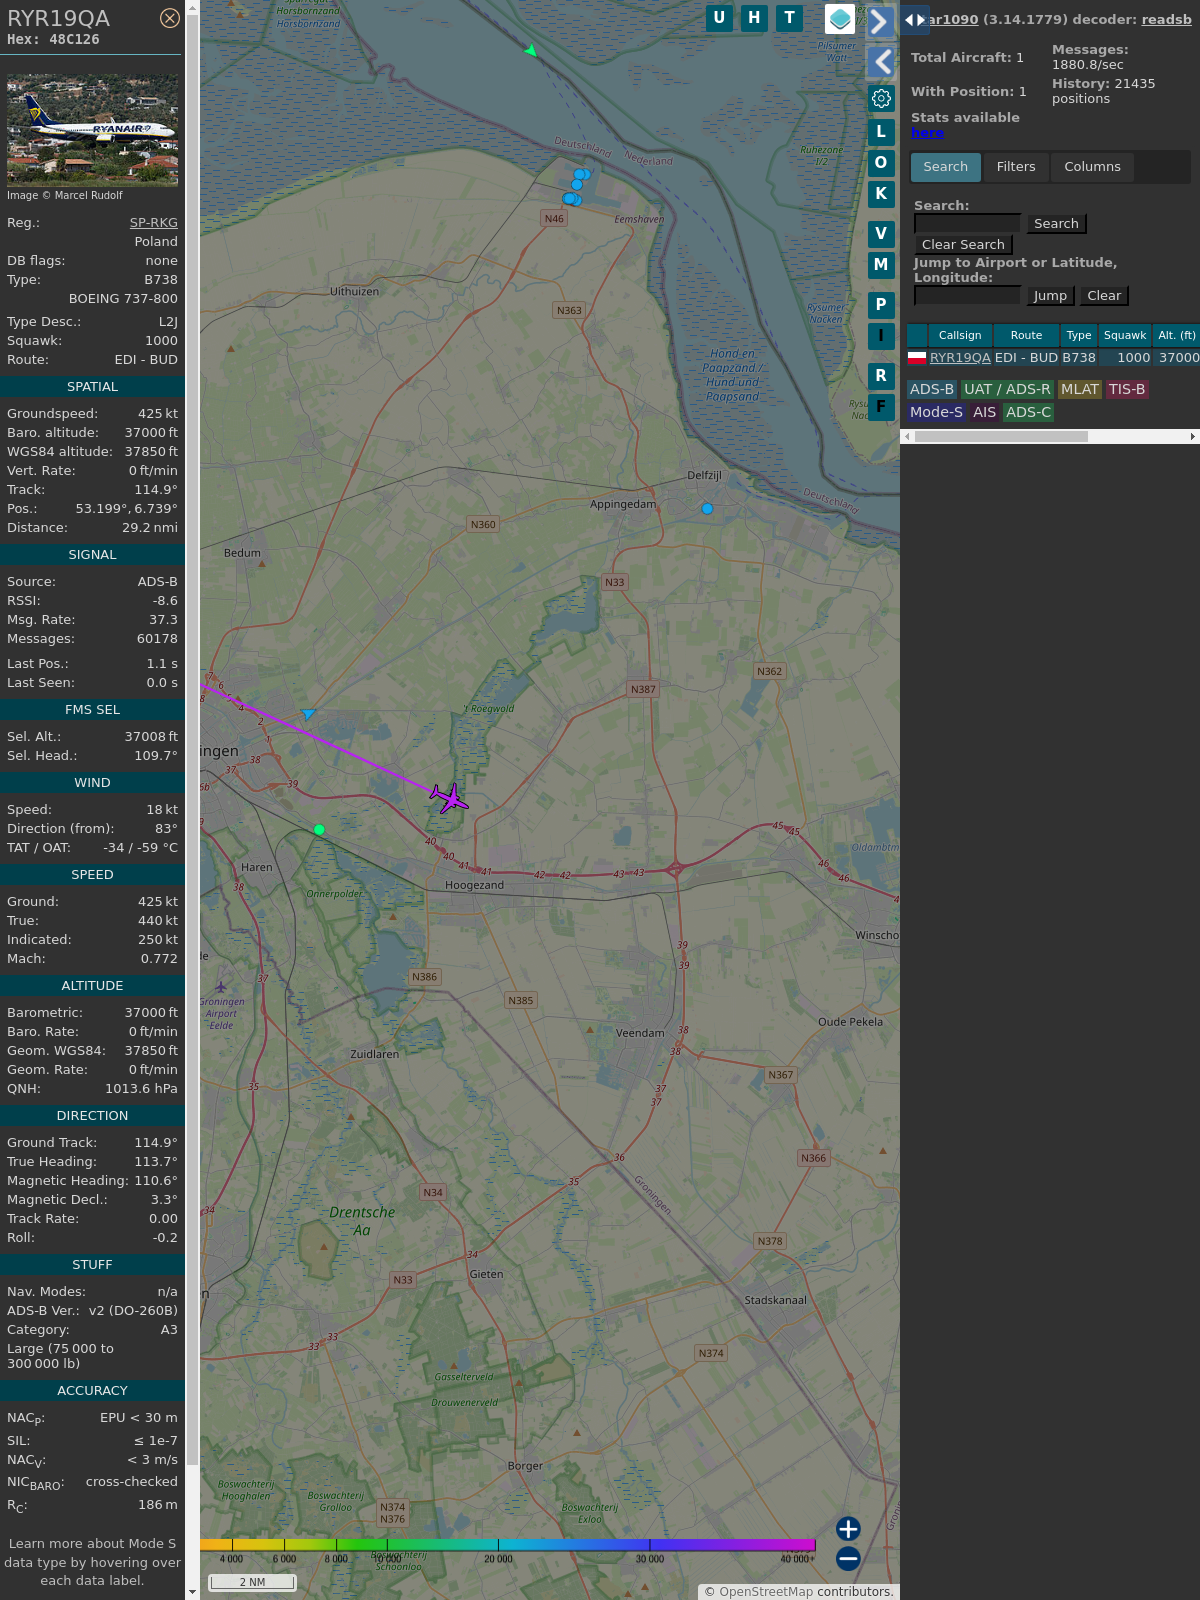Viewport: 1200px width, 1600px height.
Task: Toggle the sidebar width double-arrow control
Action: (914, 20)
